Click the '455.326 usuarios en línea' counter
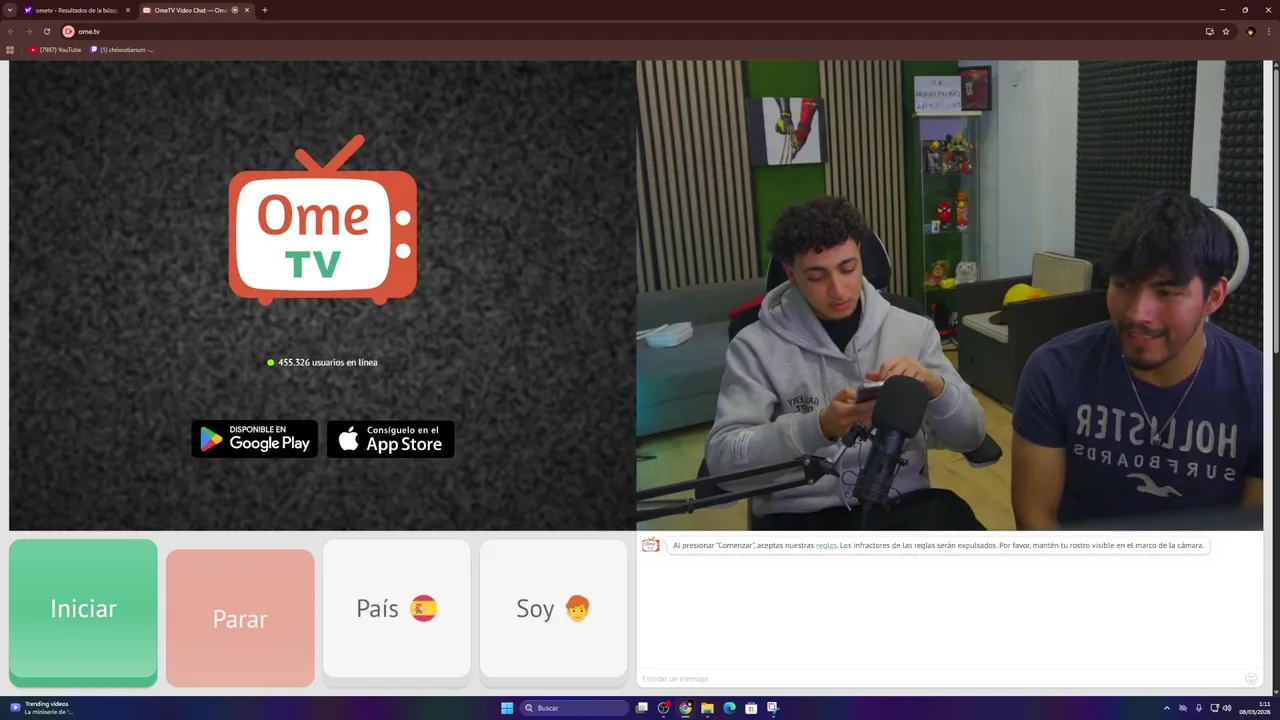Screen dimensions: 1280x720 pyautogui.click(x=322, y=362)
